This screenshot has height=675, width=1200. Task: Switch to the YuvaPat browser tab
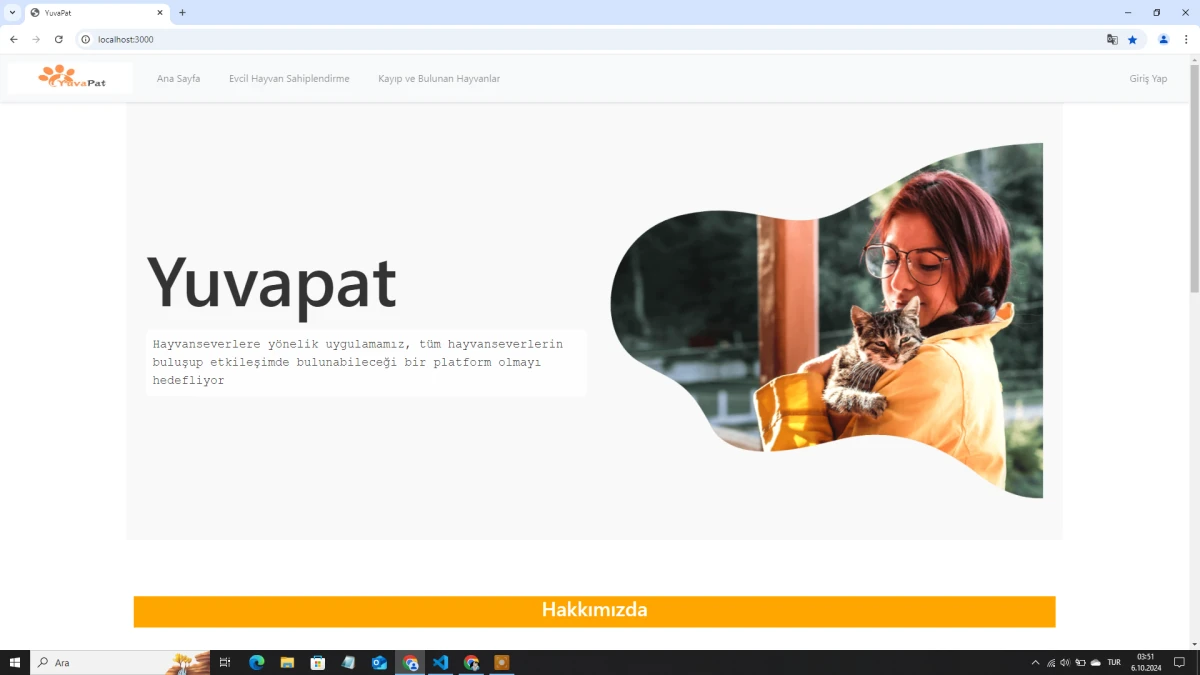(x=95, y=12)
